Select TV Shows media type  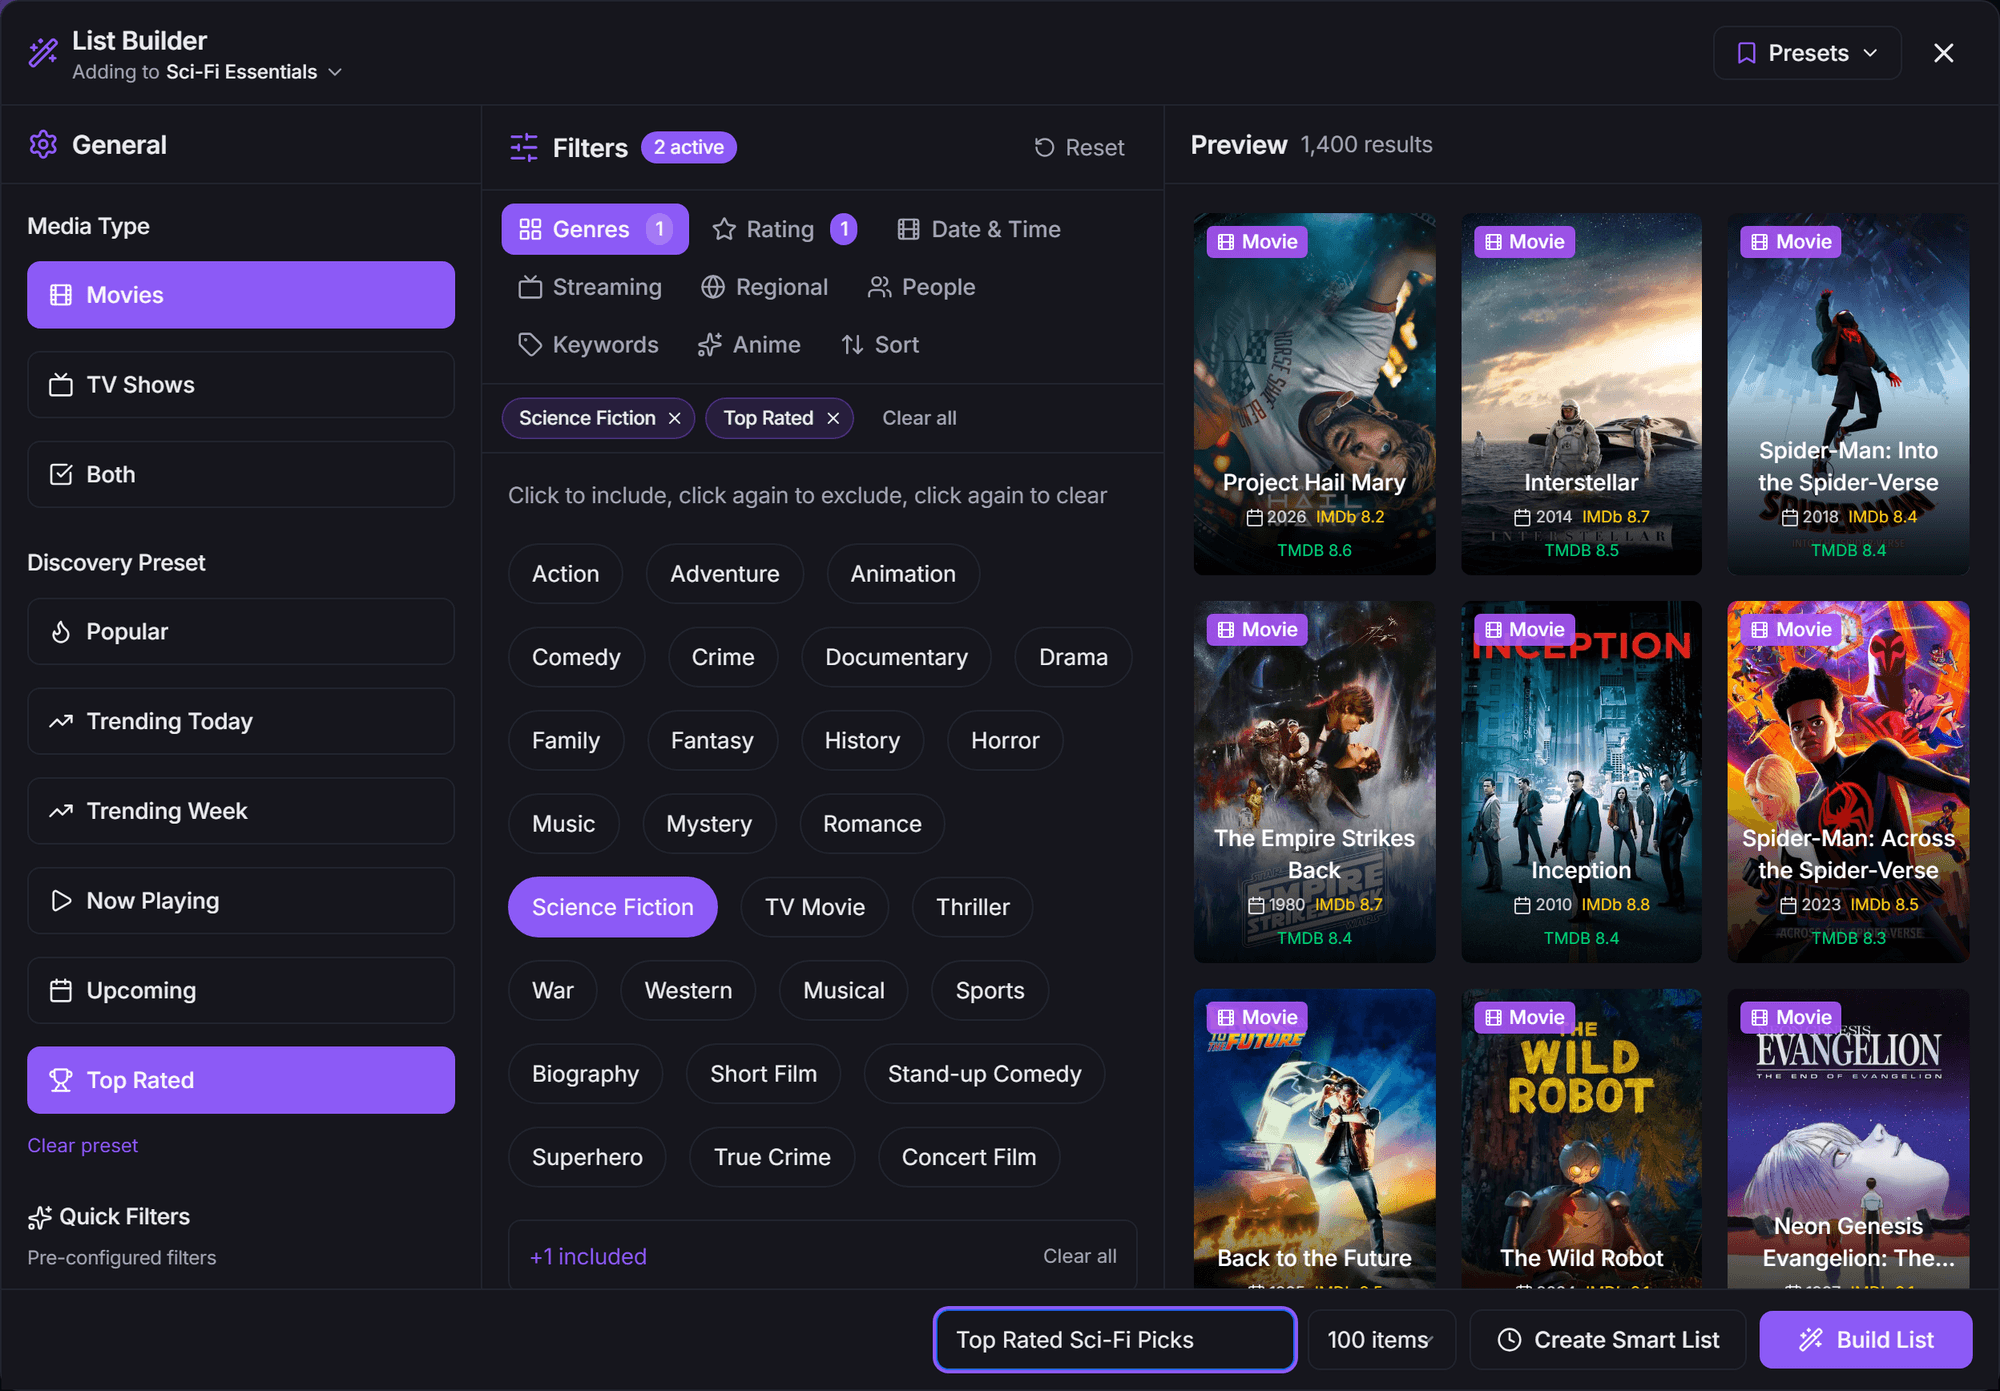(x=241, y=385)
